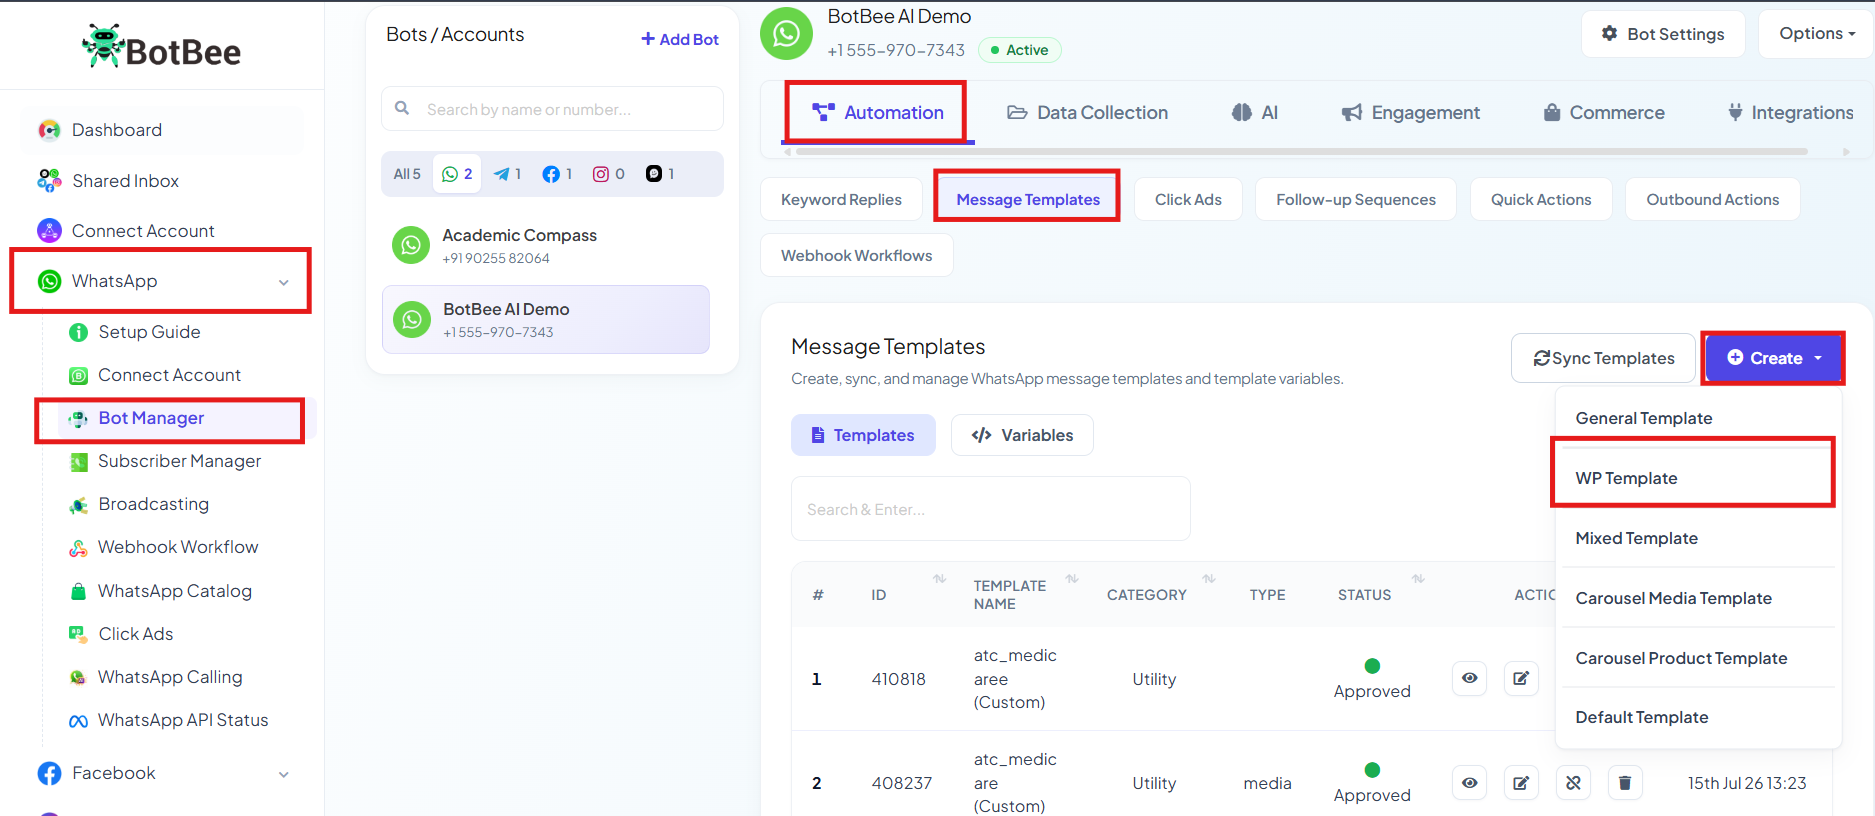
Task: Choose General Template from Create menu
Action: pyautogui.click(x=1698, y=418)
